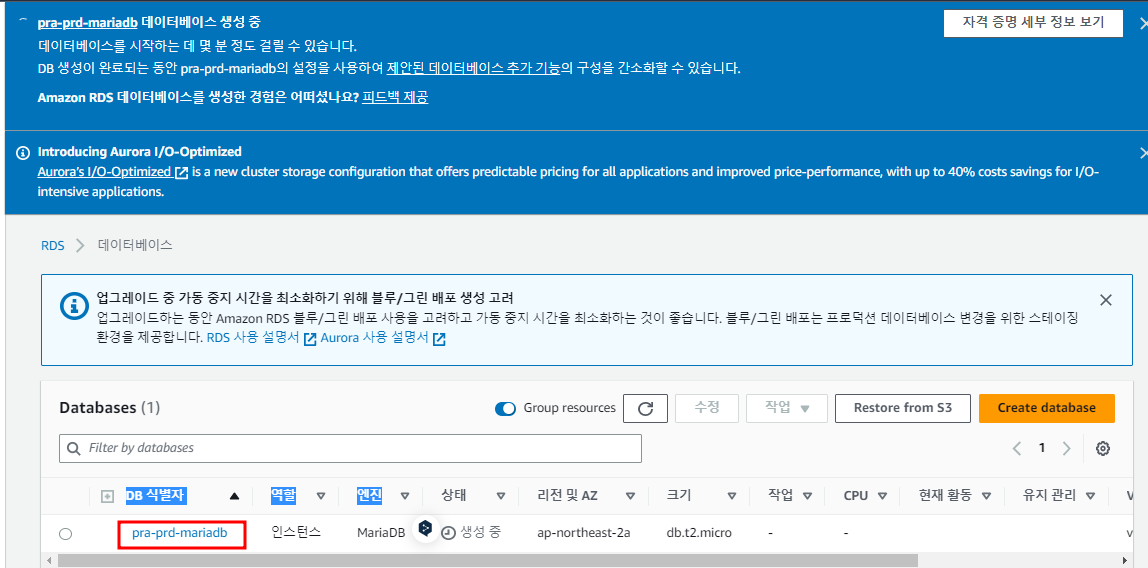Image resolution: width=1148 pixels, height=568 pixels.
Task: Sort by 크기 column
Action: pyautogui.click(x=731, y=496)
